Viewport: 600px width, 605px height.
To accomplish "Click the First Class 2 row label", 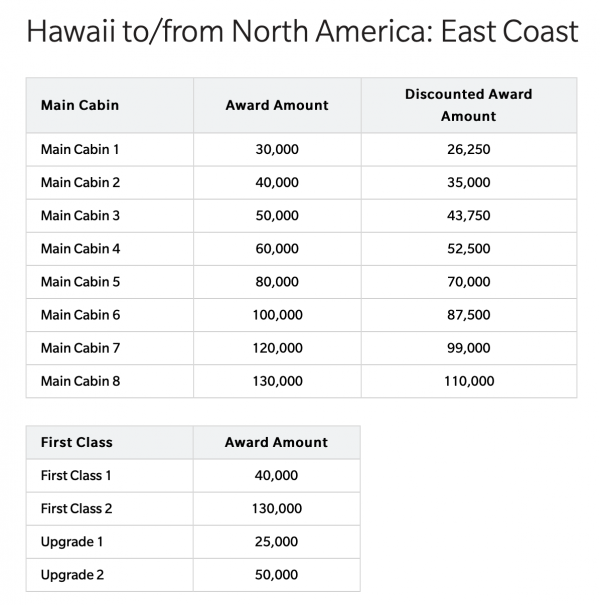I will click(76, 509).
